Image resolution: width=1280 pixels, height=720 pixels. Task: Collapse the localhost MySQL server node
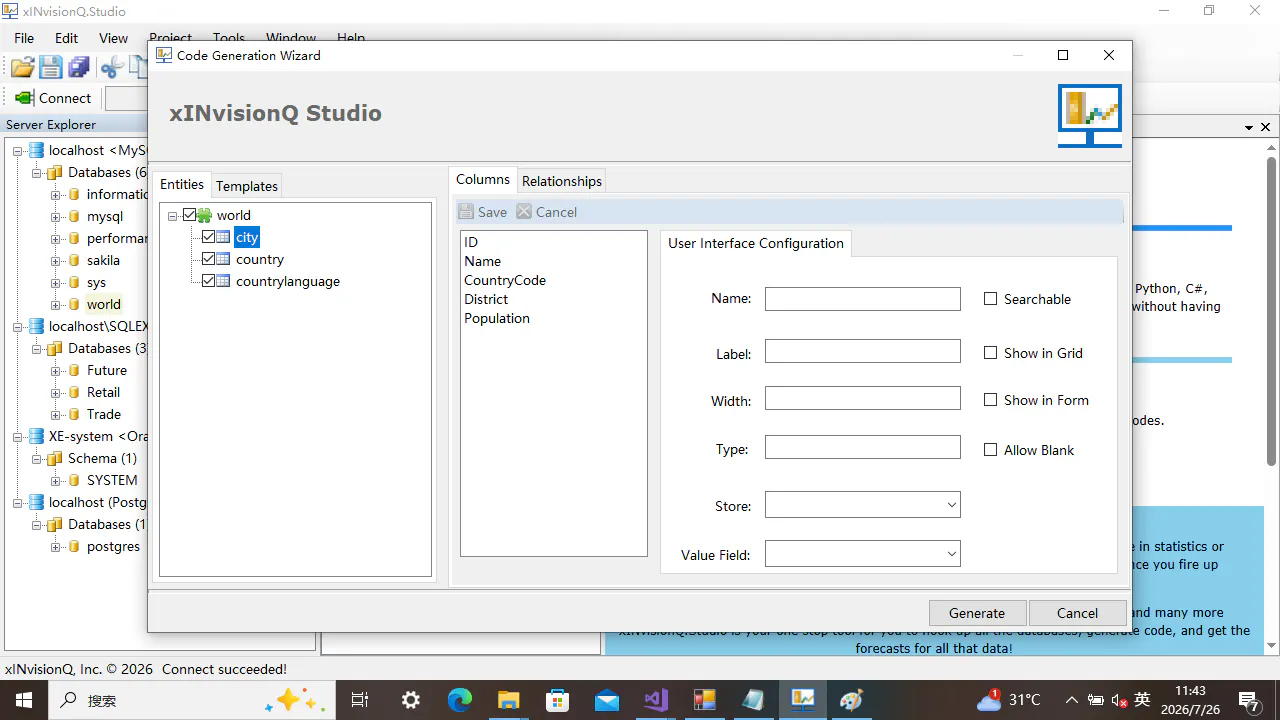click(x=18, y=150)
